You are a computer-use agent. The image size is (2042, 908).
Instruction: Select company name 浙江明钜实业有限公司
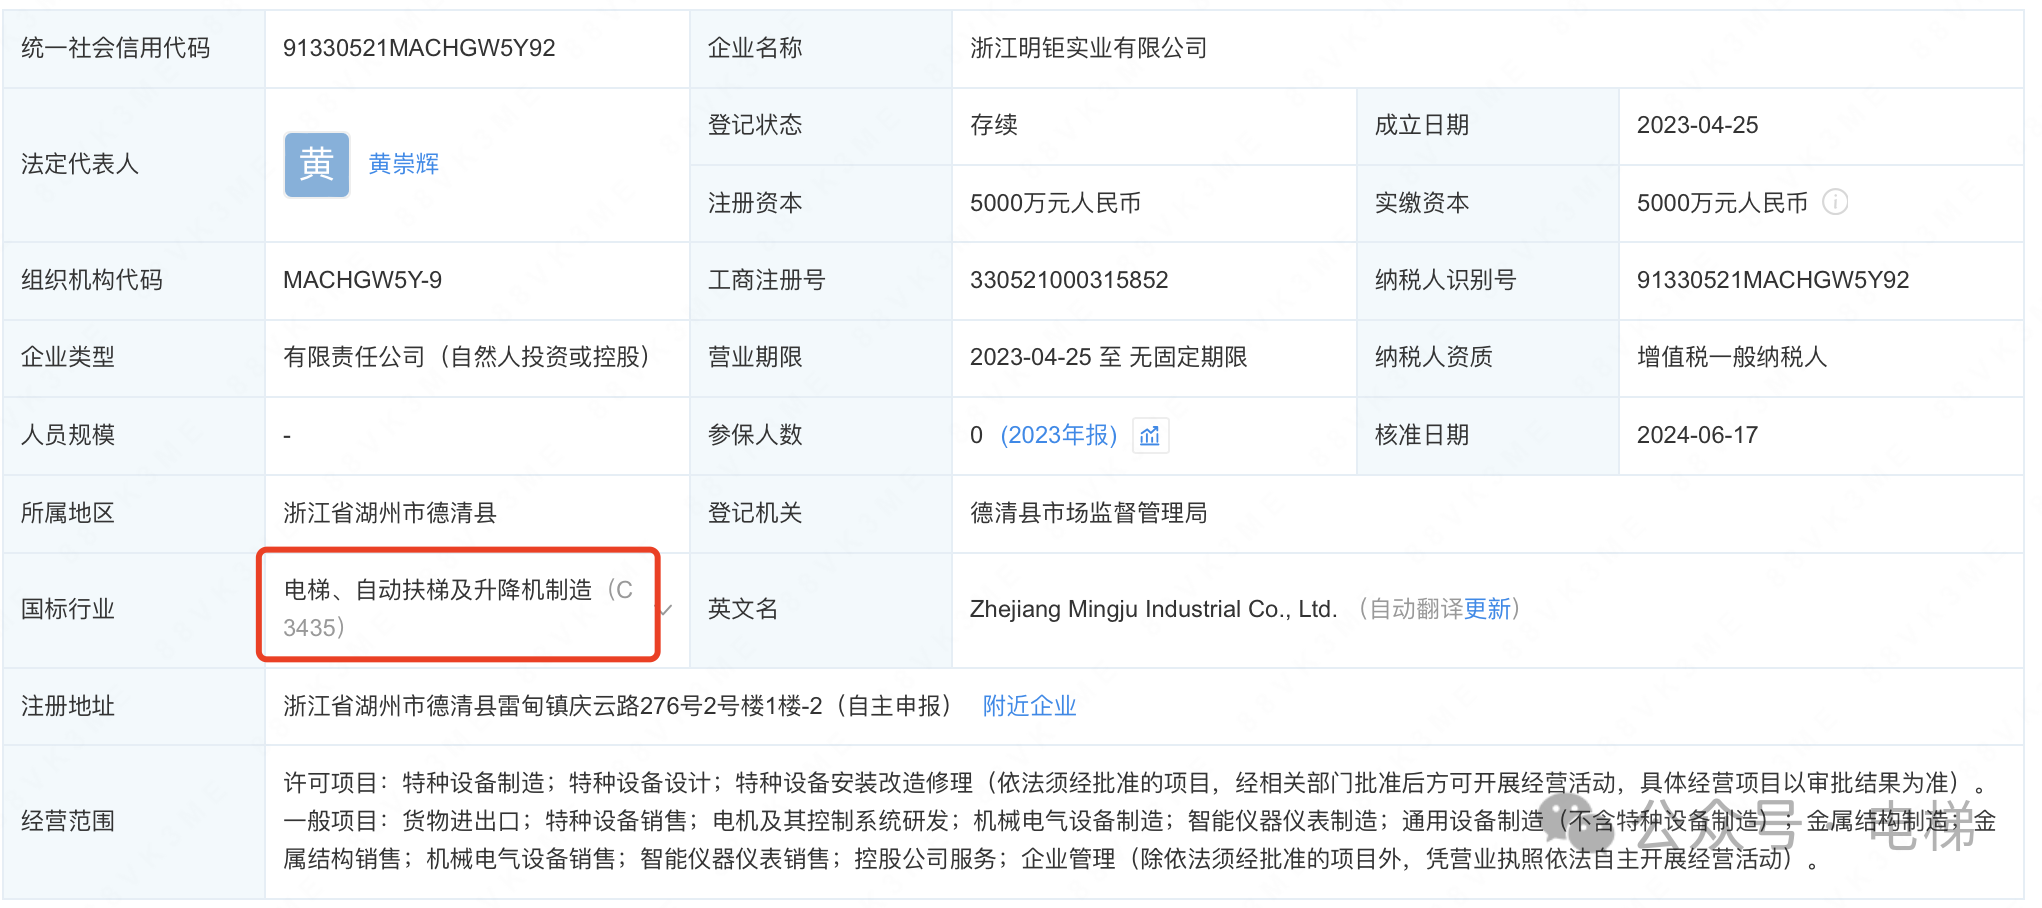pyautogui.click(x=1089, y=48)
